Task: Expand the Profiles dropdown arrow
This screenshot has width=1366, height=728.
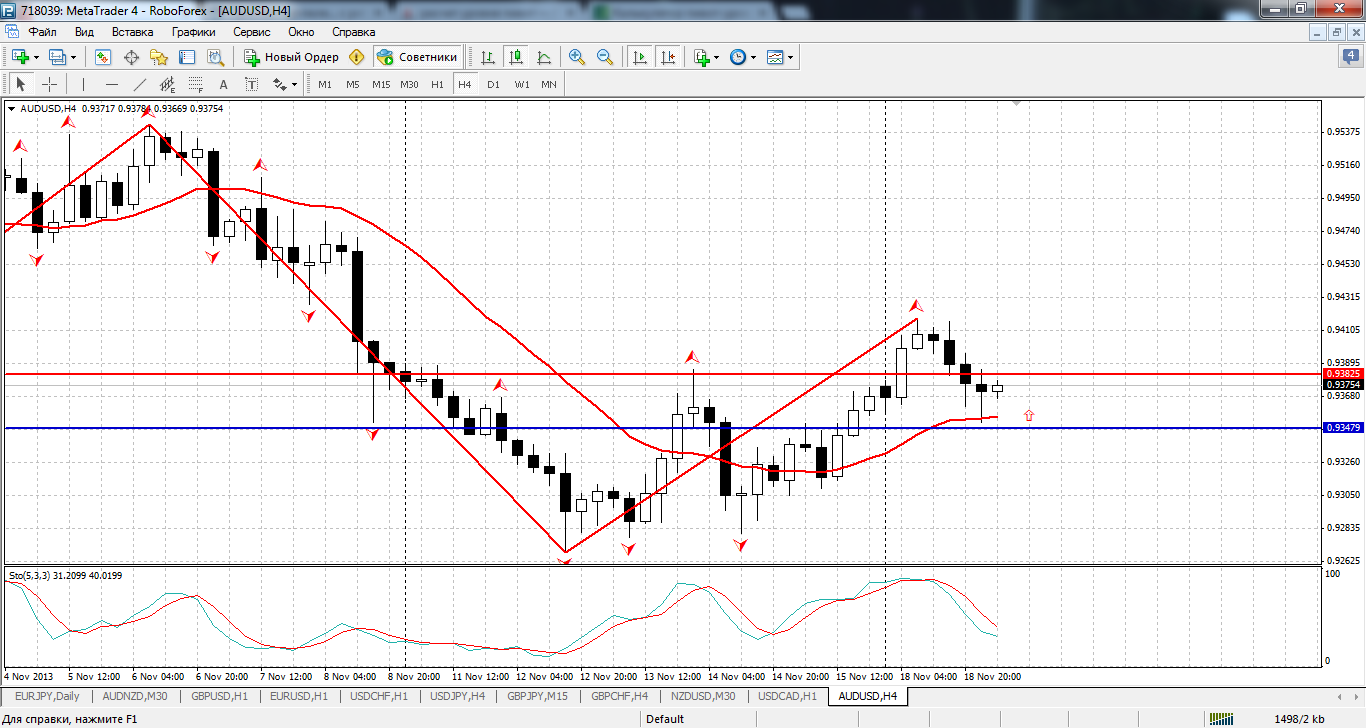Action: (73, 57)
